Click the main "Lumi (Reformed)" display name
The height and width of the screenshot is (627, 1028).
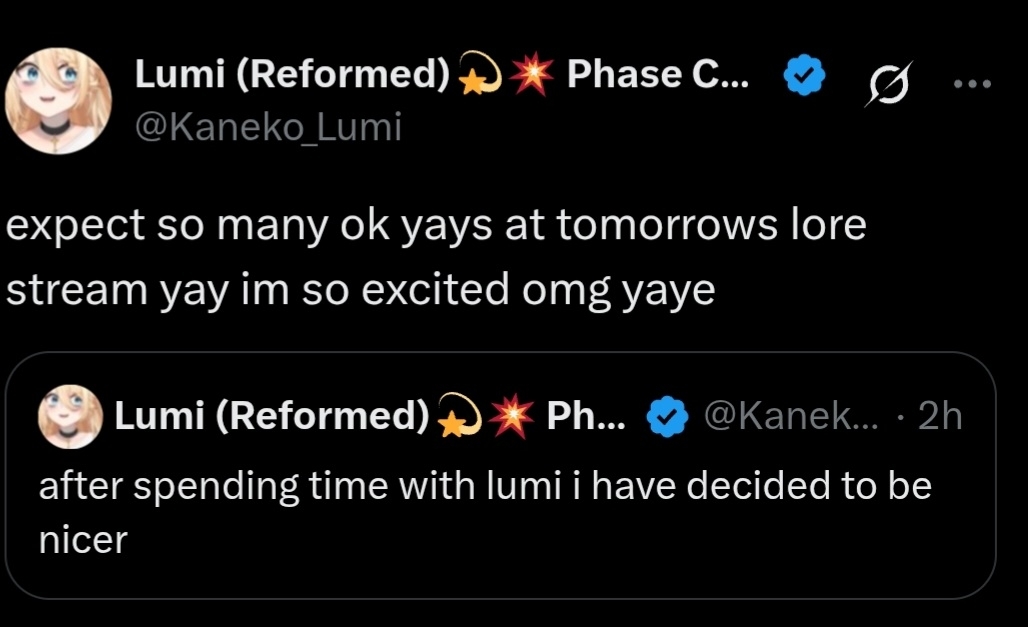pyautogui.click(x=292, y=75)
